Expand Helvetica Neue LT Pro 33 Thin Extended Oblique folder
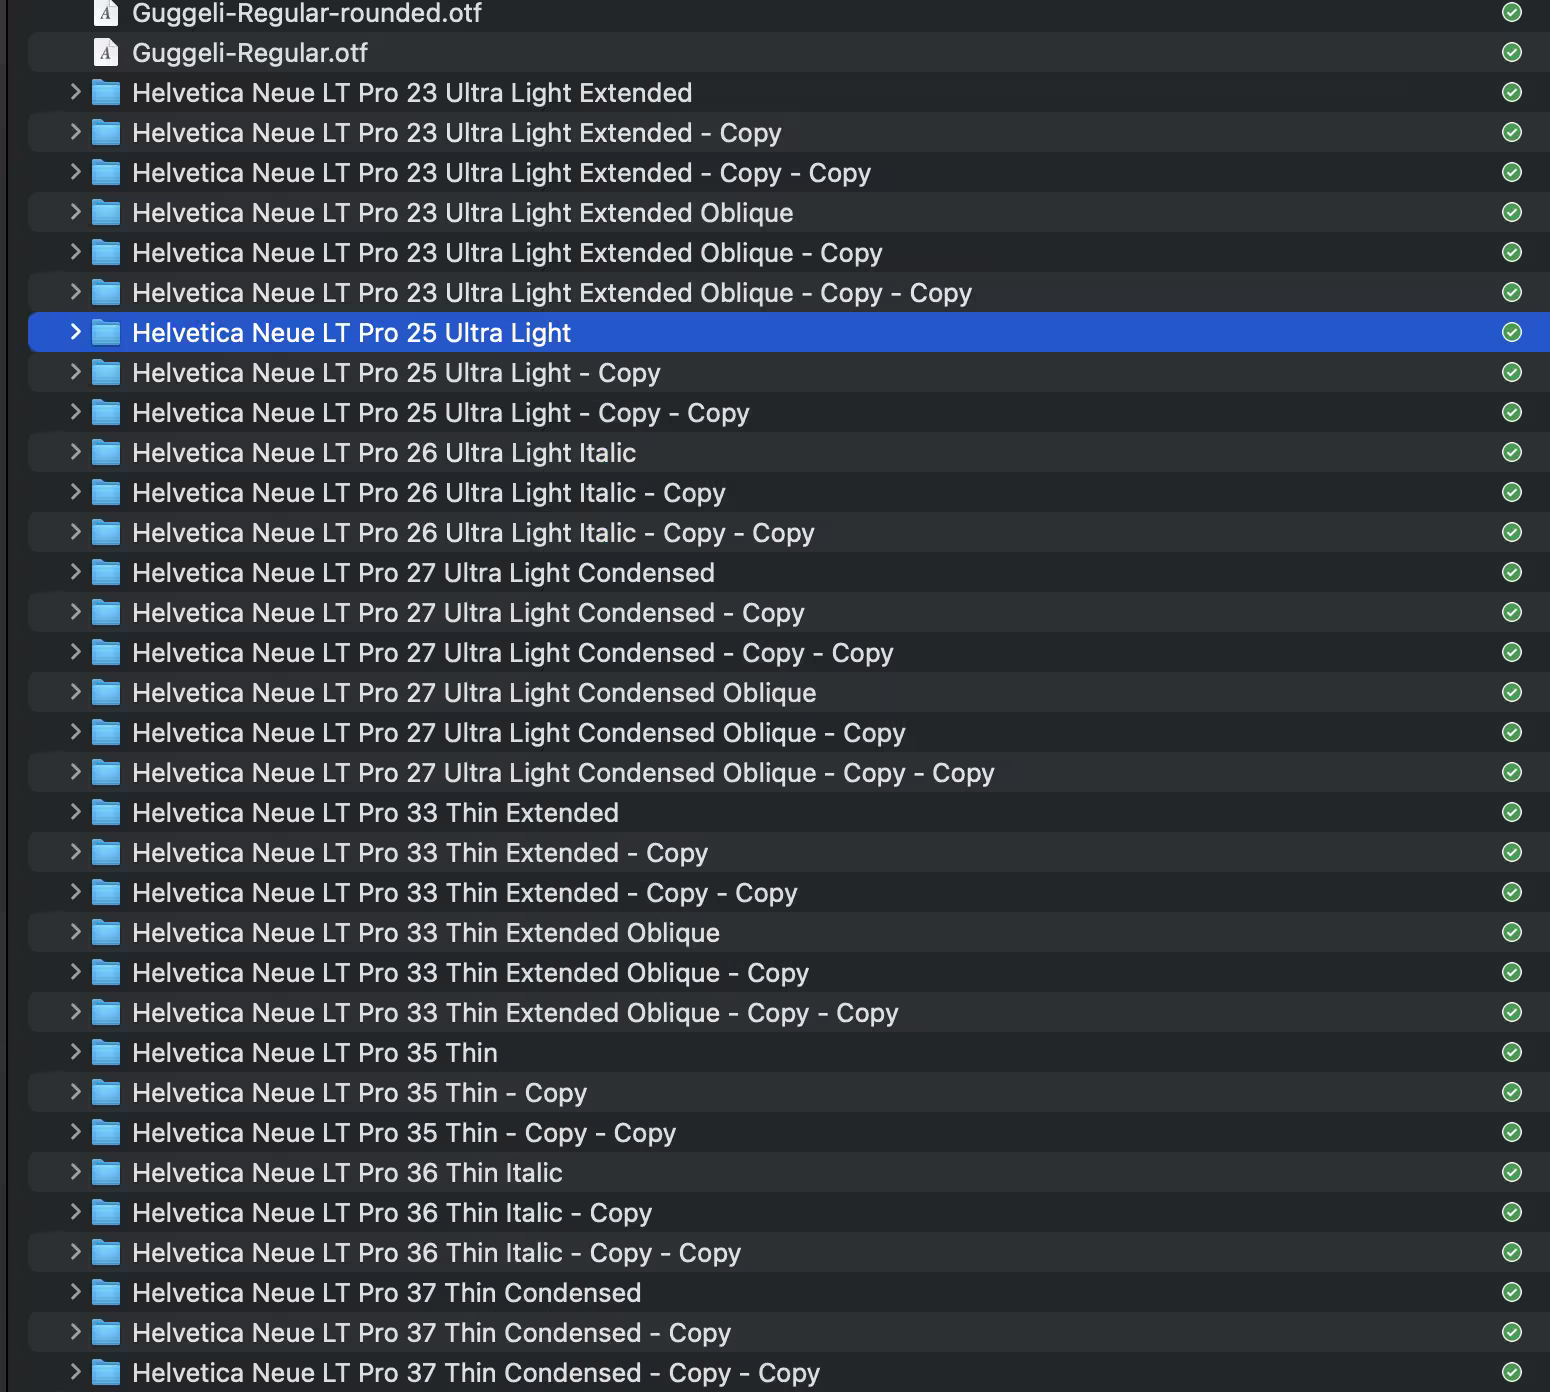The height and width of the screenshot is (1392, 1550). (x=75, y=932)
